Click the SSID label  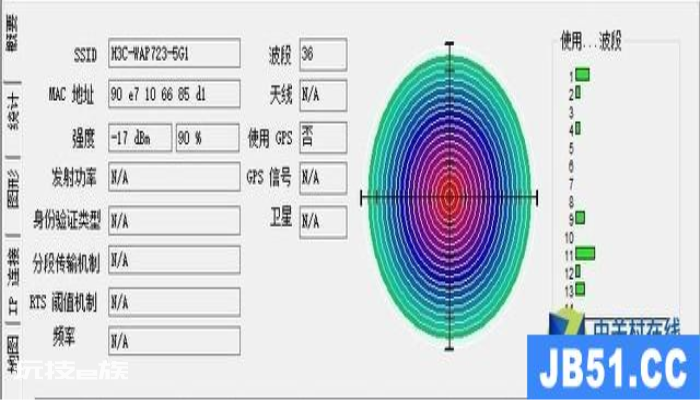coord(85,55)
